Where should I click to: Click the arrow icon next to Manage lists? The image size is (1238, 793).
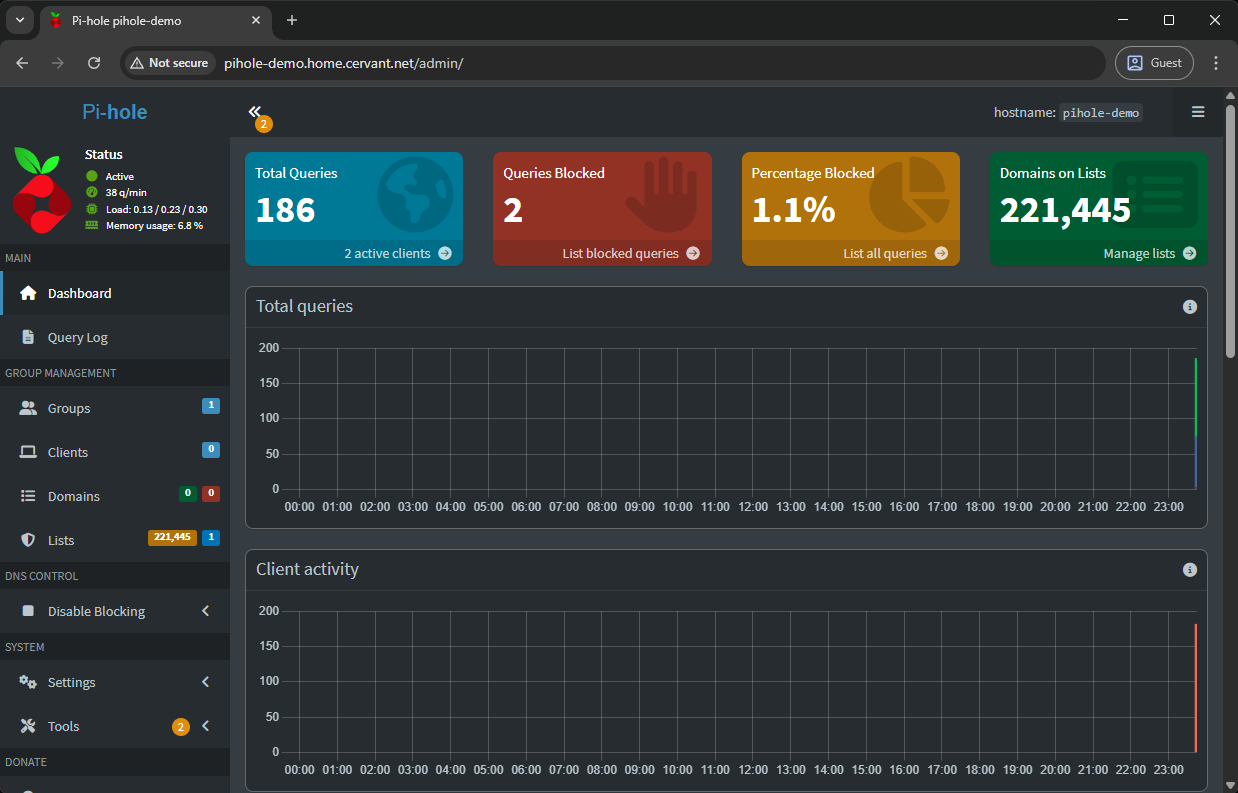pyautogui.click(x=1189, y=254)
